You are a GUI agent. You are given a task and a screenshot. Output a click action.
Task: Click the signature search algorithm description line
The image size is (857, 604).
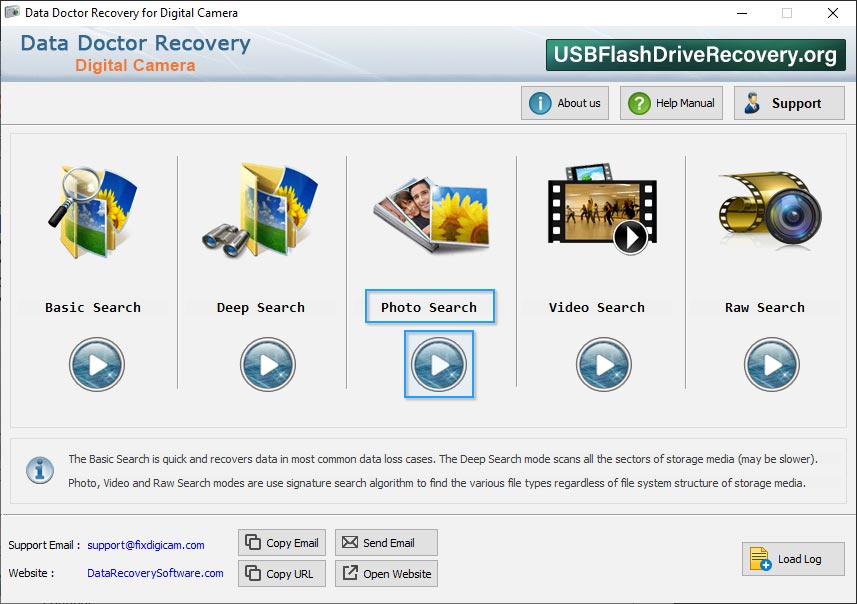coord(437,483)
